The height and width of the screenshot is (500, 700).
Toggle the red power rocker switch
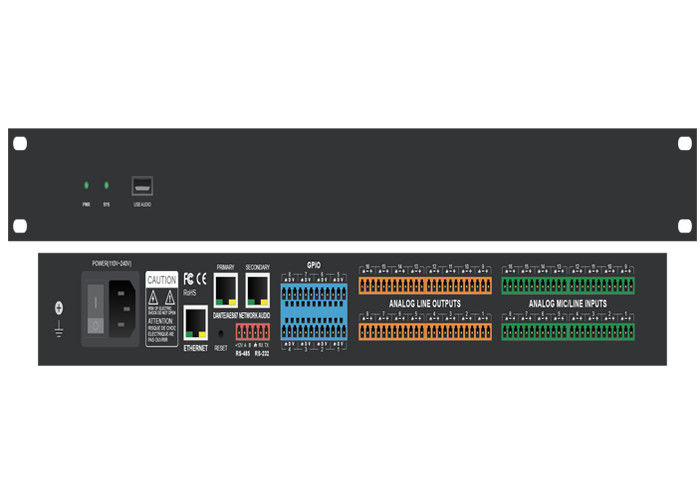(x=96, y=308)
